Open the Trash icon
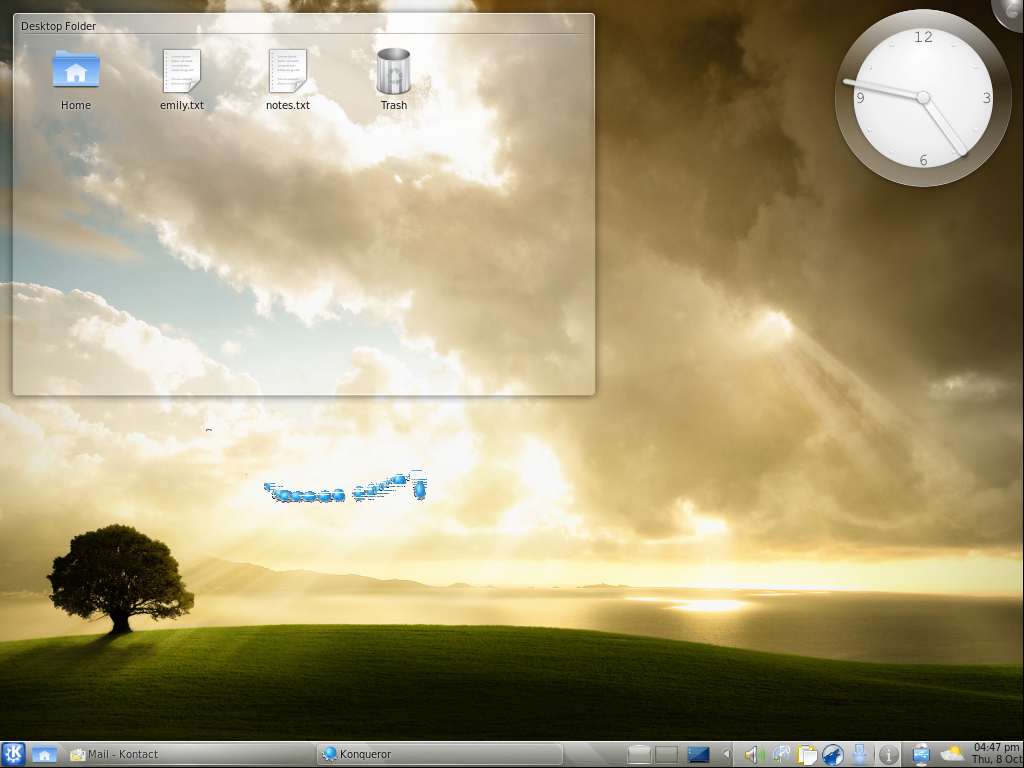Screen dimensions: 1024x768 click(x=394, y=70)
